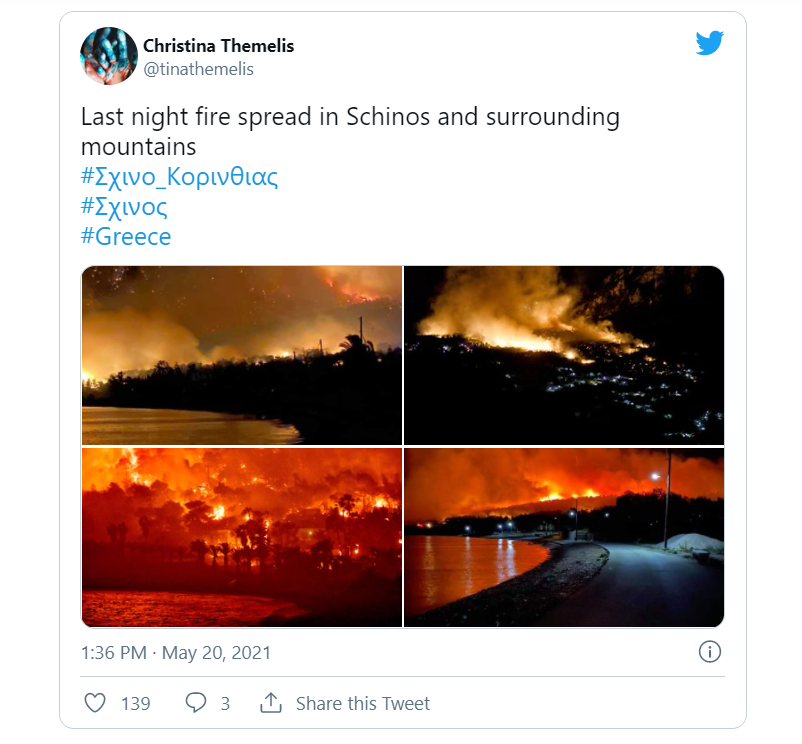Screen dimensions: 802x744
Task: Click the share upload arrow icon
Action: click(270, 703)
